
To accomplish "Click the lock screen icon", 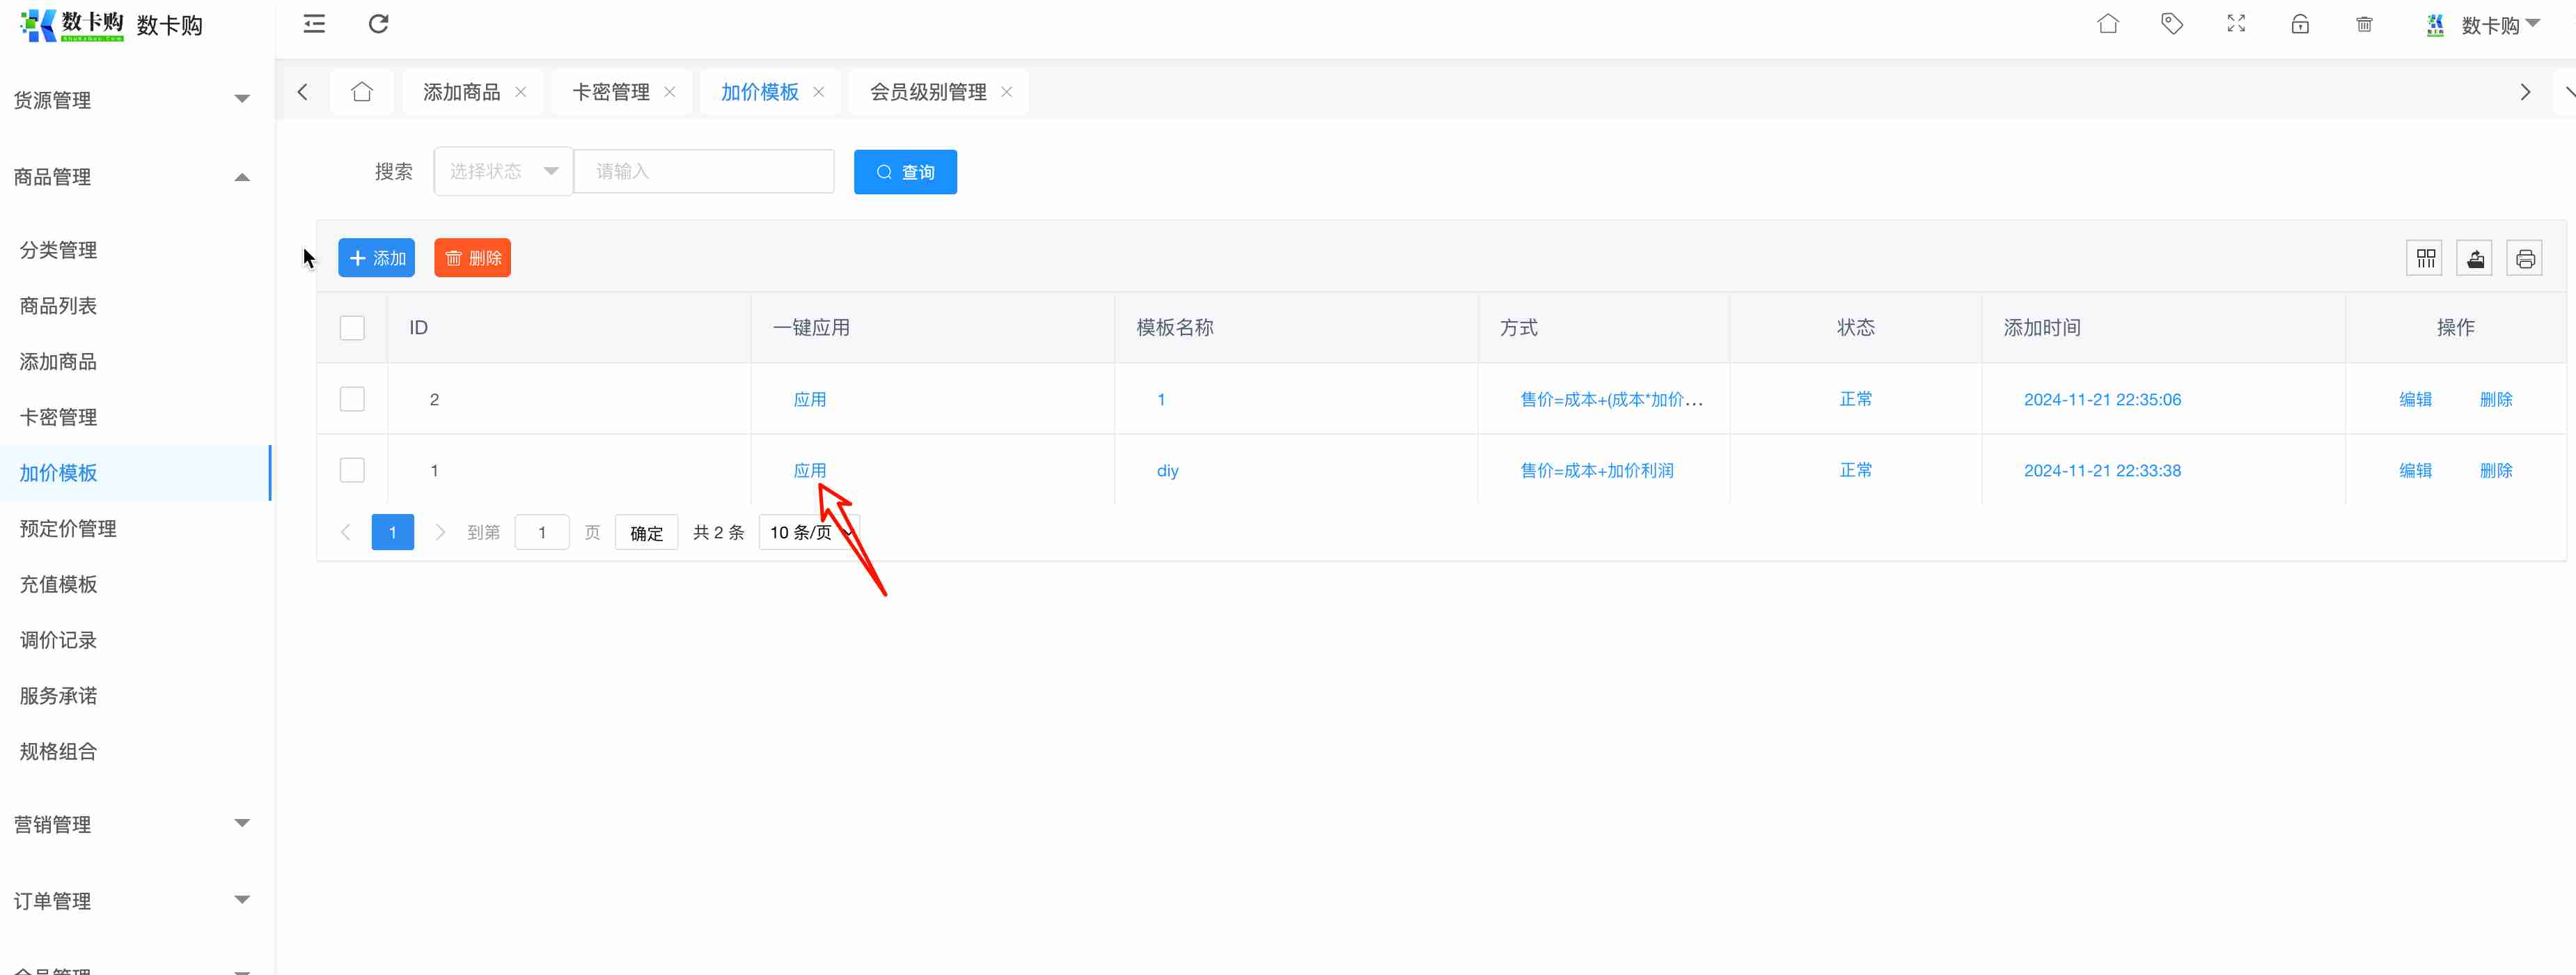I will click(x=2300, y=24).
